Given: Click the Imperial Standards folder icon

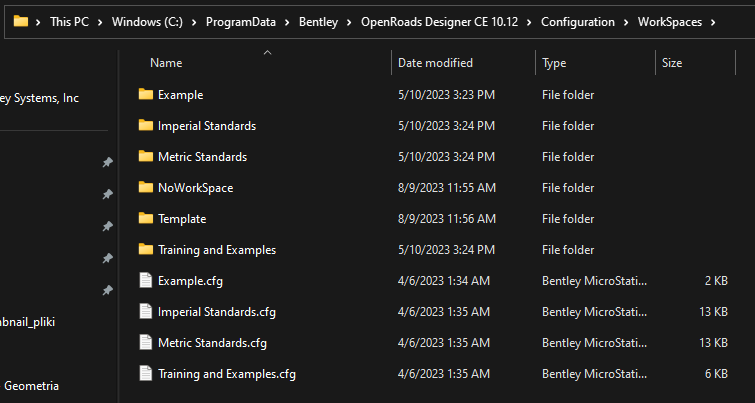Looking at the screenshot, I should point(145,126).
